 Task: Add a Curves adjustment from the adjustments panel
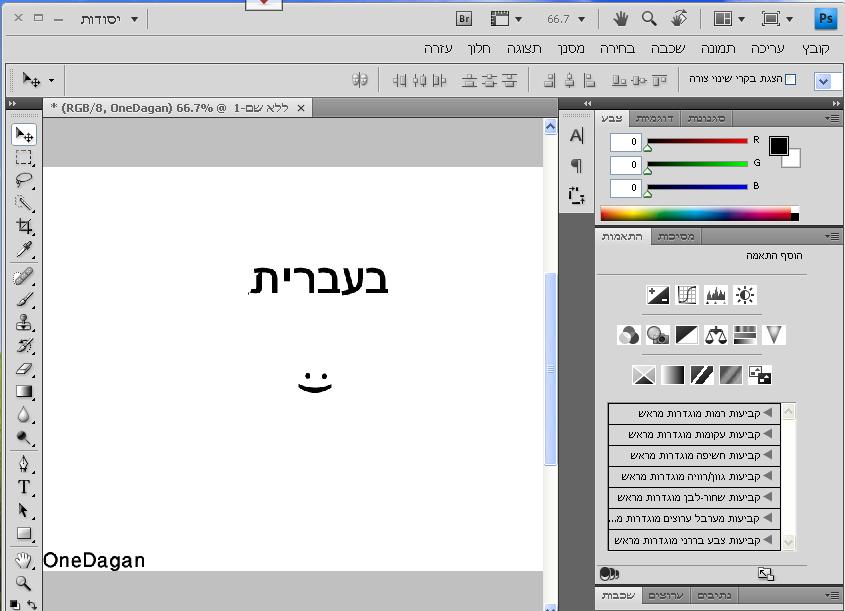click(687, 295)
